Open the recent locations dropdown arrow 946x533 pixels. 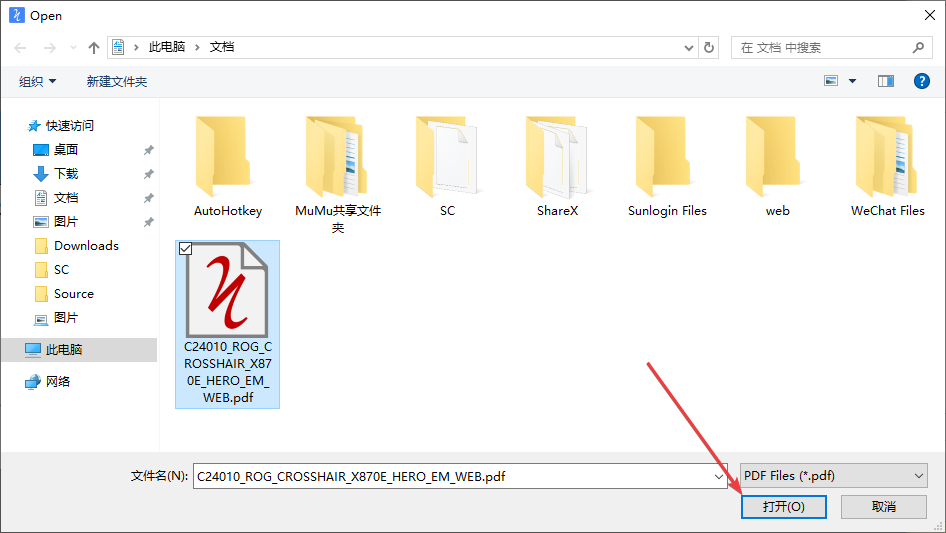tap(73, 47)
